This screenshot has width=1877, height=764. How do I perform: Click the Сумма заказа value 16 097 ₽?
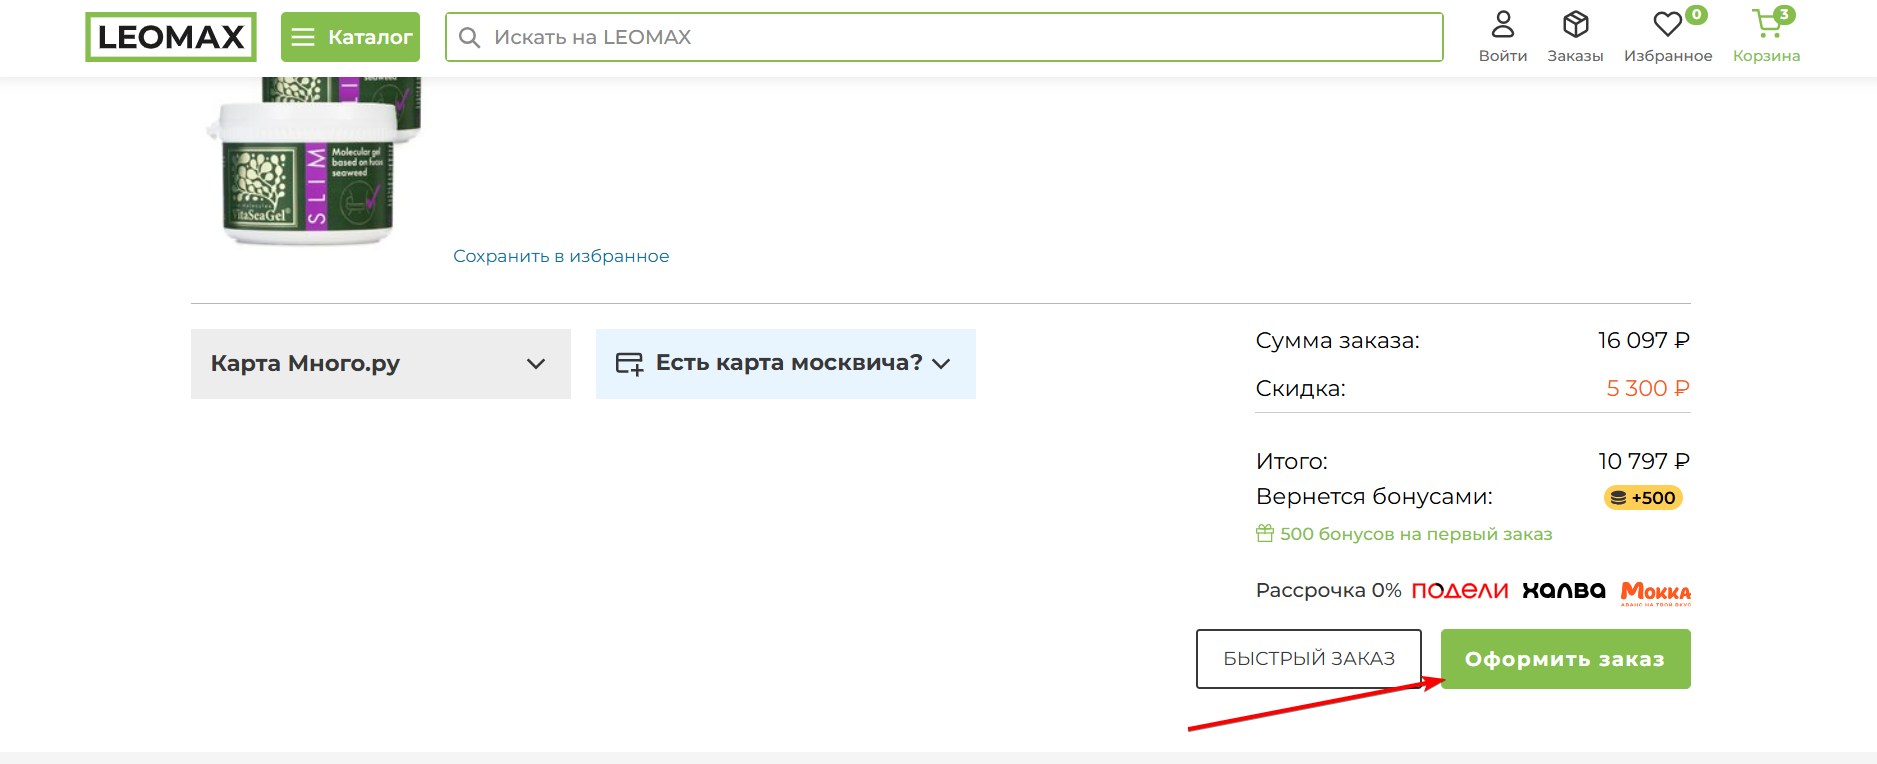1644,340
